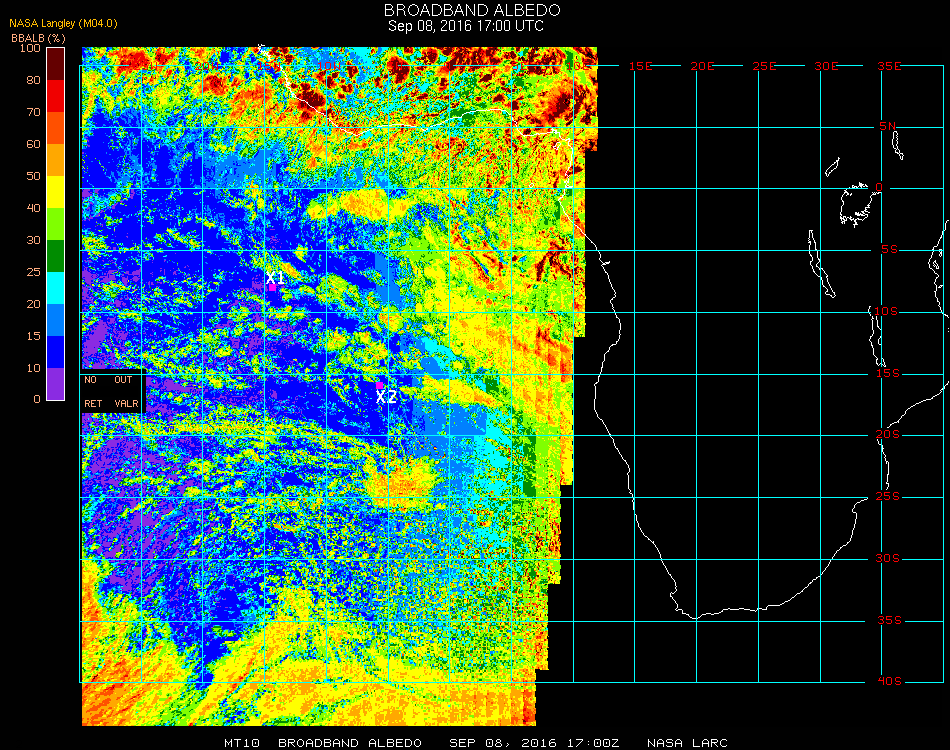Click the 35E longitude label
The width and height of the screenshot is (950, 750).
(x=889, y=66)
